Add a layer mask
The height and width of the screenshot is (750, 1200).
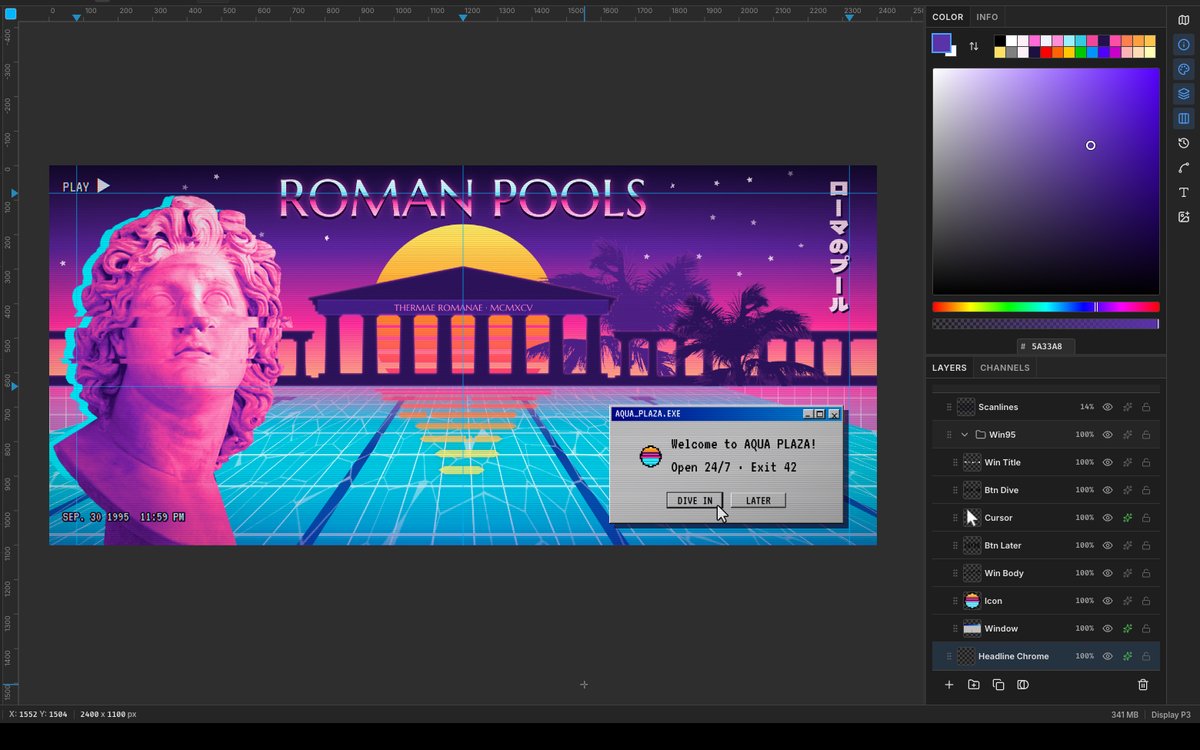(x=1023, y=685)
